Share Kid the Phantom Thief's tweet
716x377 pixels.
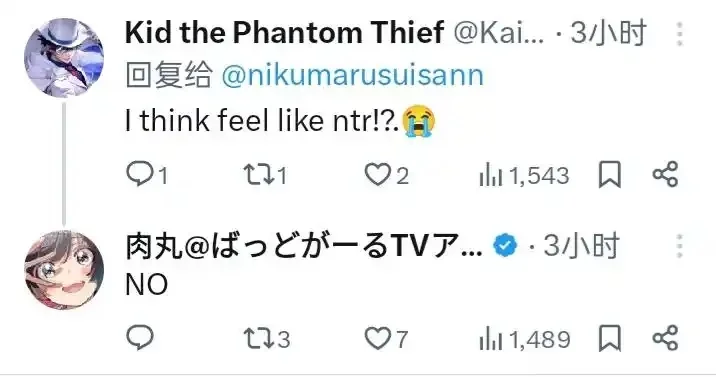[665, 174]
